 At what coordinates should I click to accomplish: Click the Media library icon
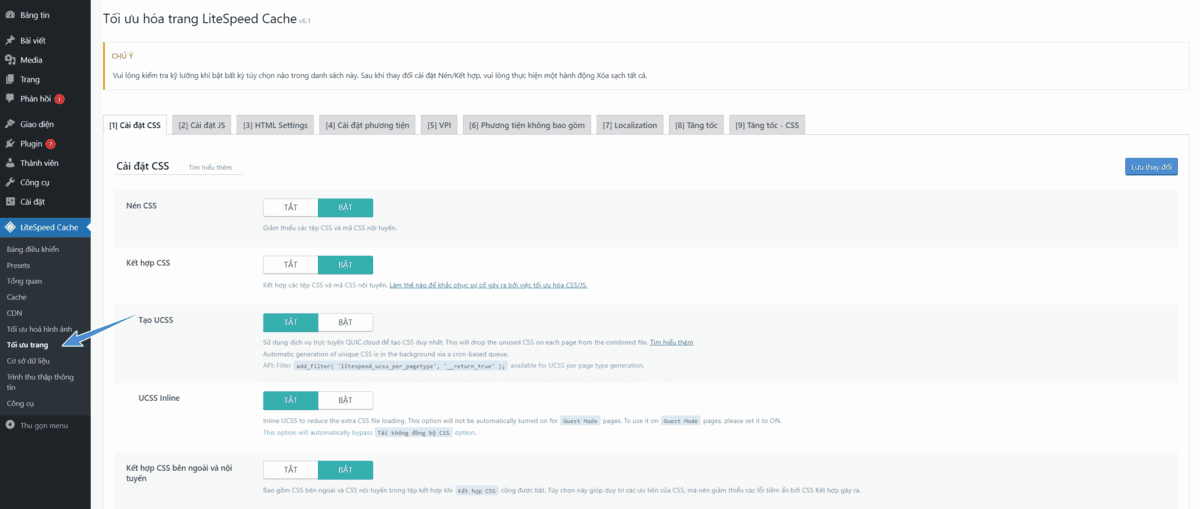10,60
